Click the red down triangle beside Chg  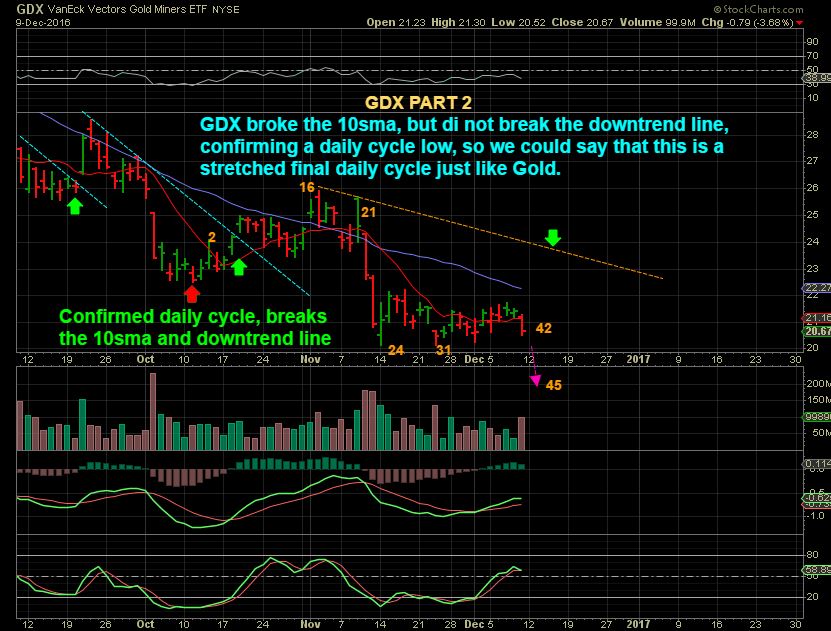pos(799,23)
